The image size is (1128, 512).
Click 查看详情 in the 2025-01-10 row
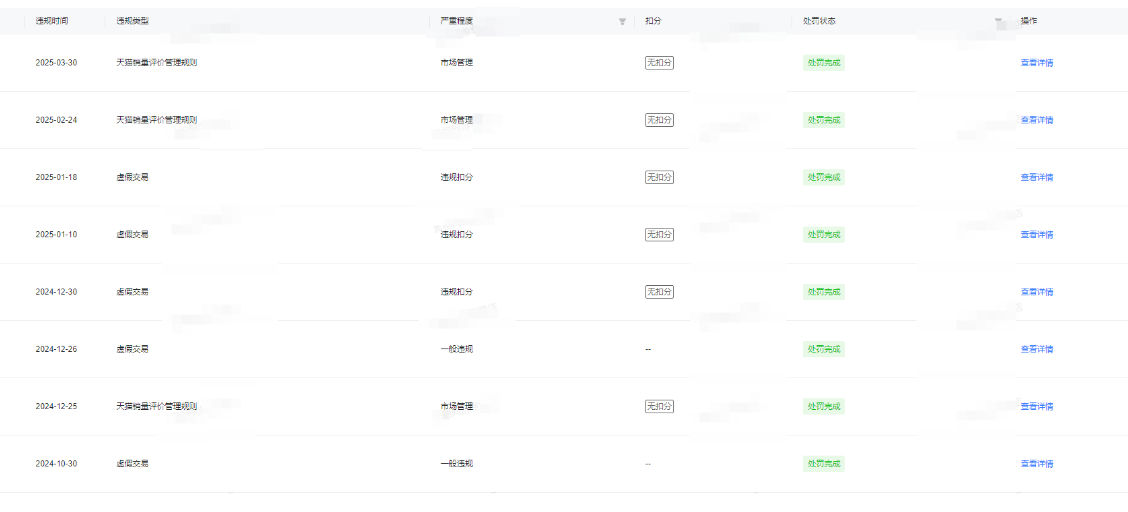1036,235
